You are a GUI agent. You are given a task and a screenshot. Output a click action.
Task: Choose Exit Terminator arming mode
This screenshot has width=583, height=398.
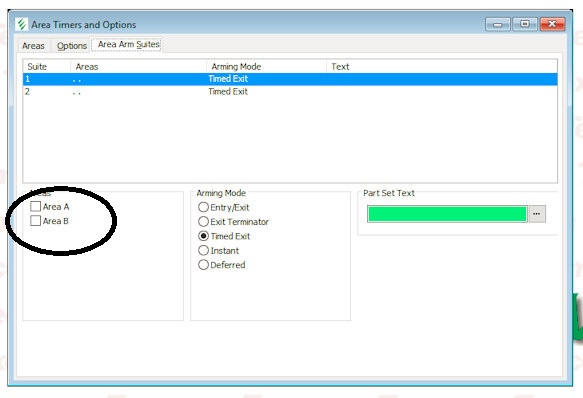203,222
